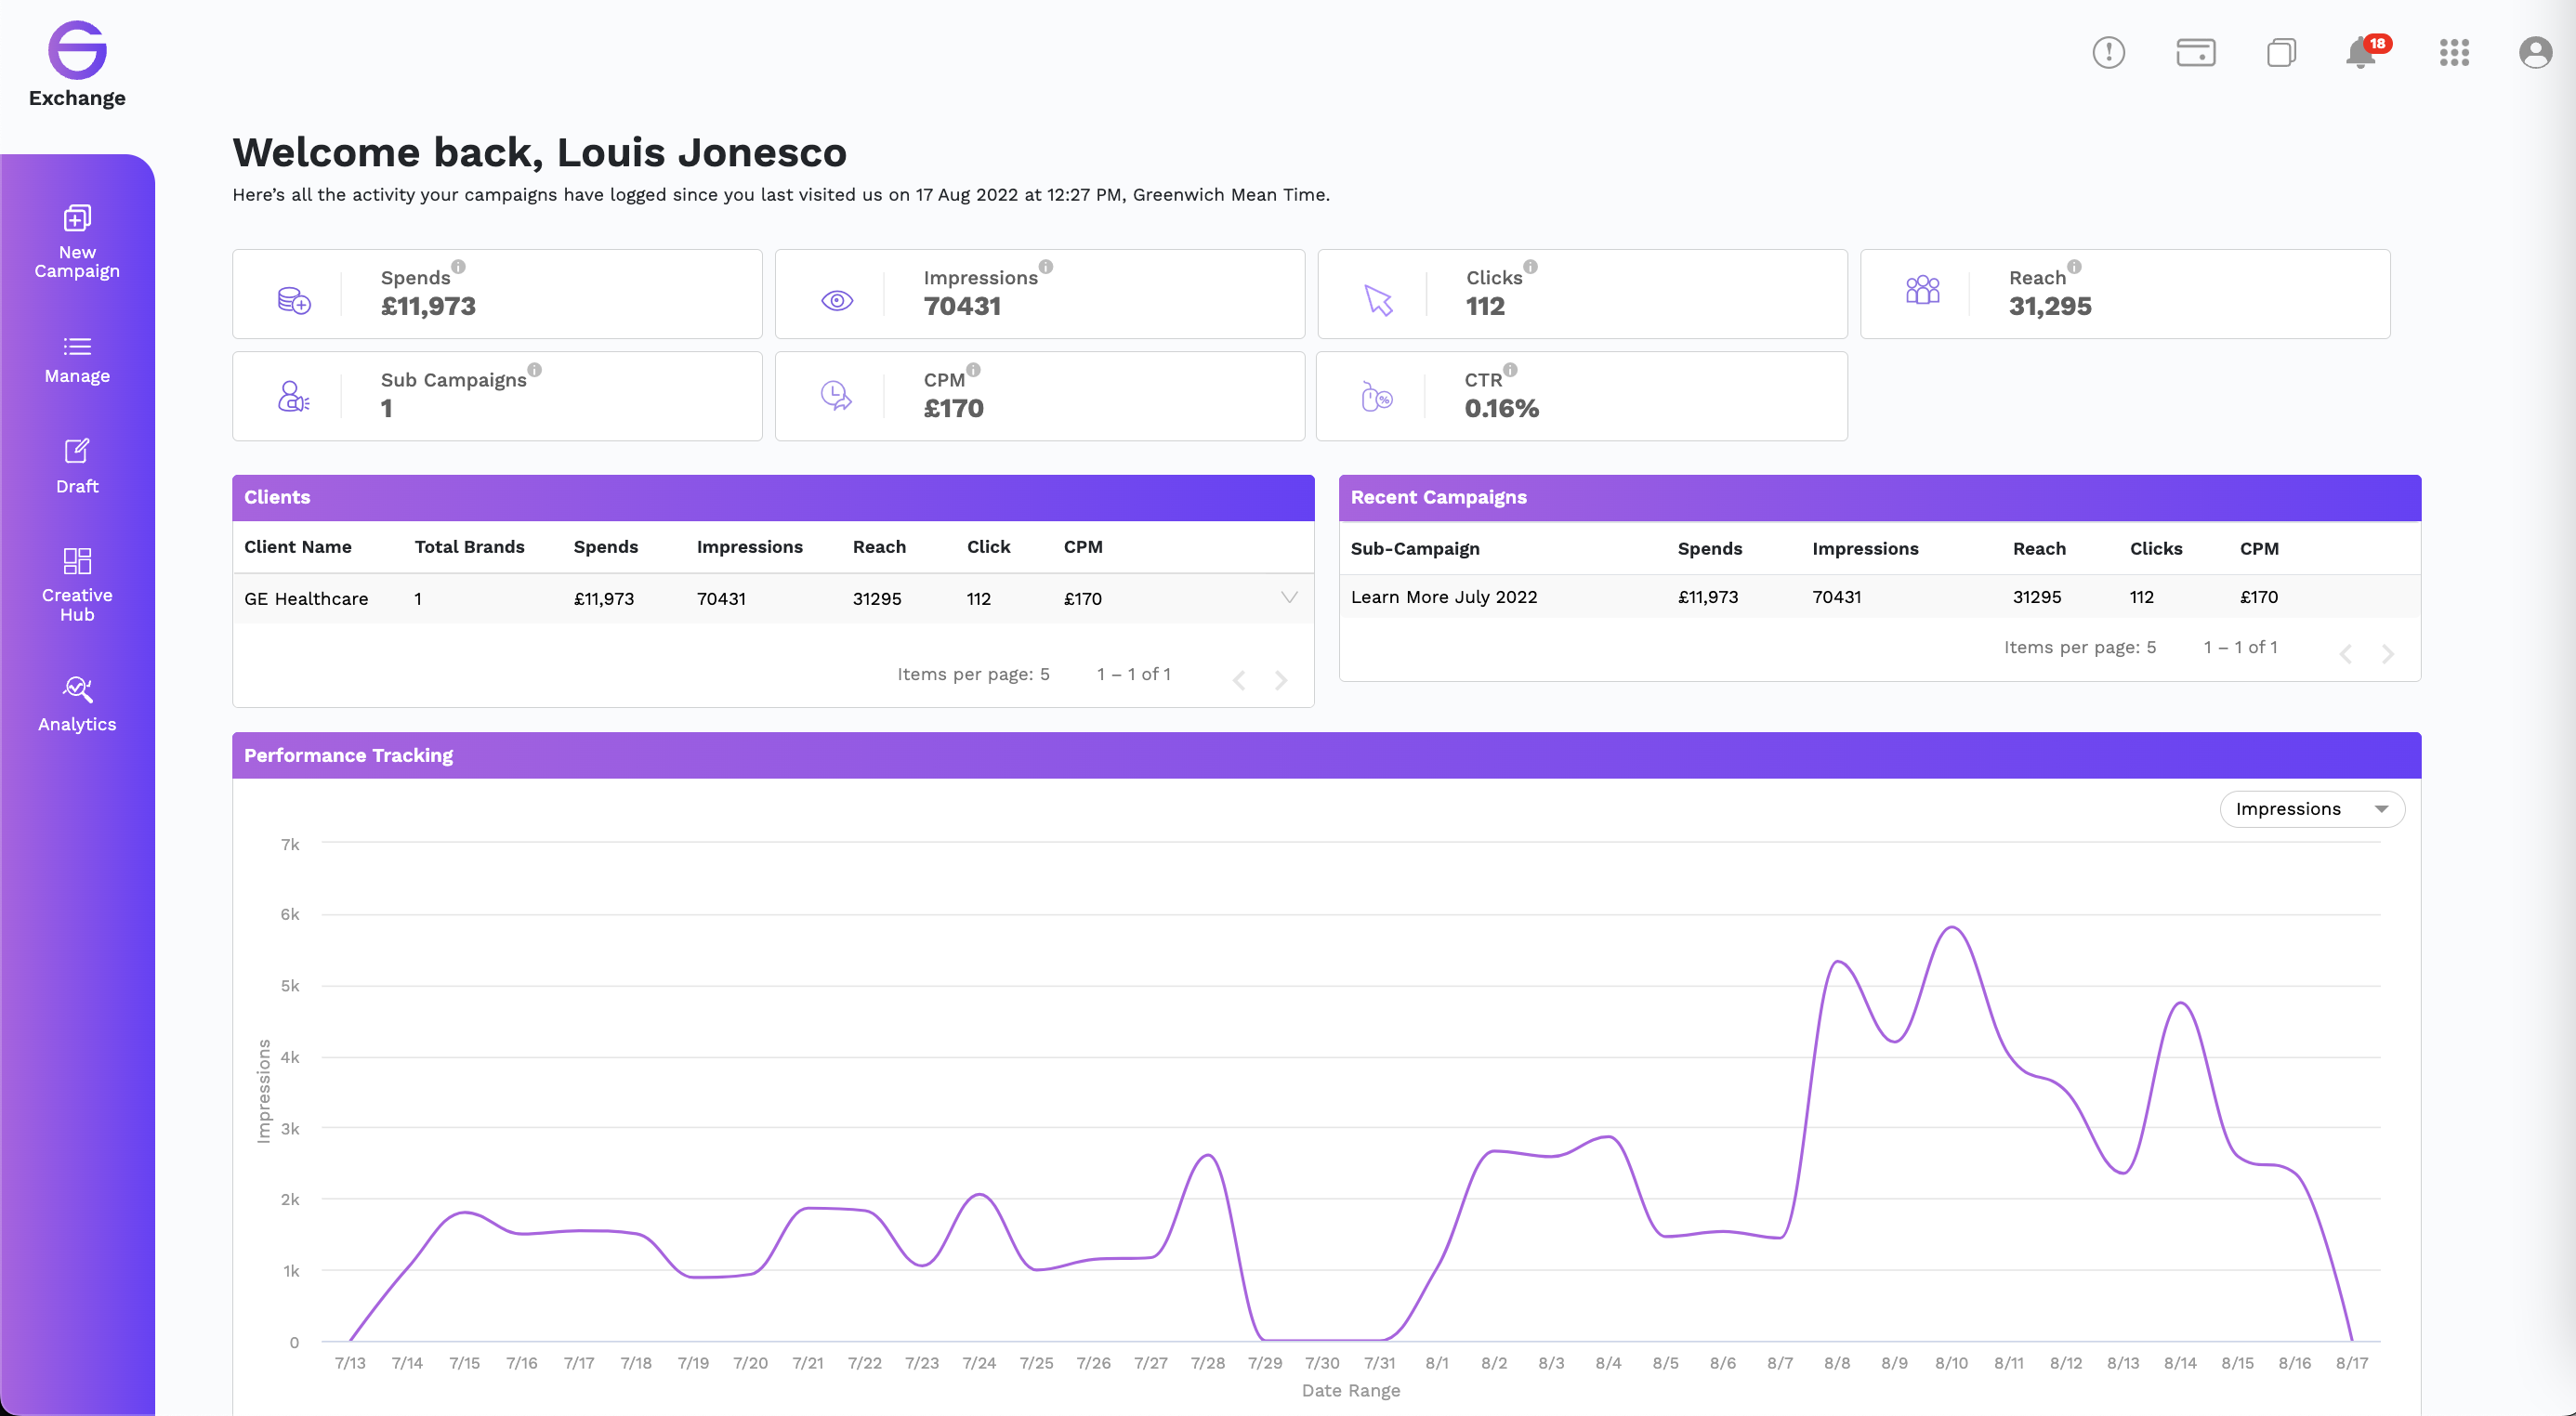The image size is (2576, 1416).
Task: Open the Learn More July 2022 campaign
Action: pyautogui.click(x=1443, y=596)
